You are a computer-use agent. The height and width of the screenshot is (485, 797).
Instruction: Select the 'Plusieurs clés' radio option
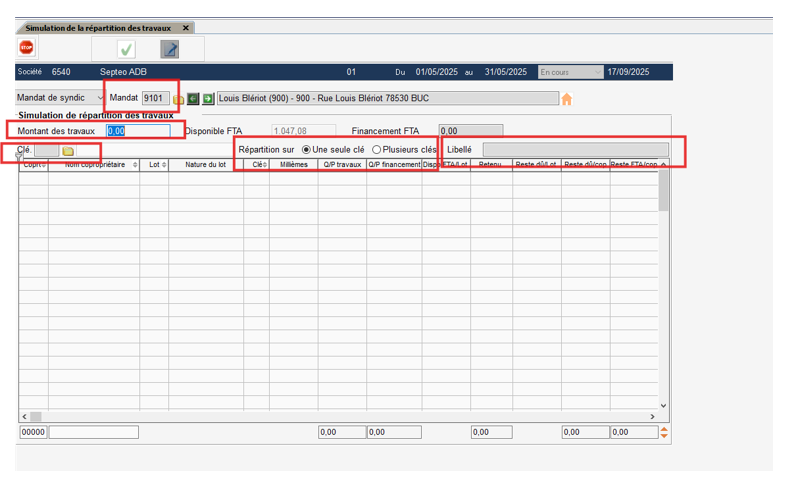(376, 149)
